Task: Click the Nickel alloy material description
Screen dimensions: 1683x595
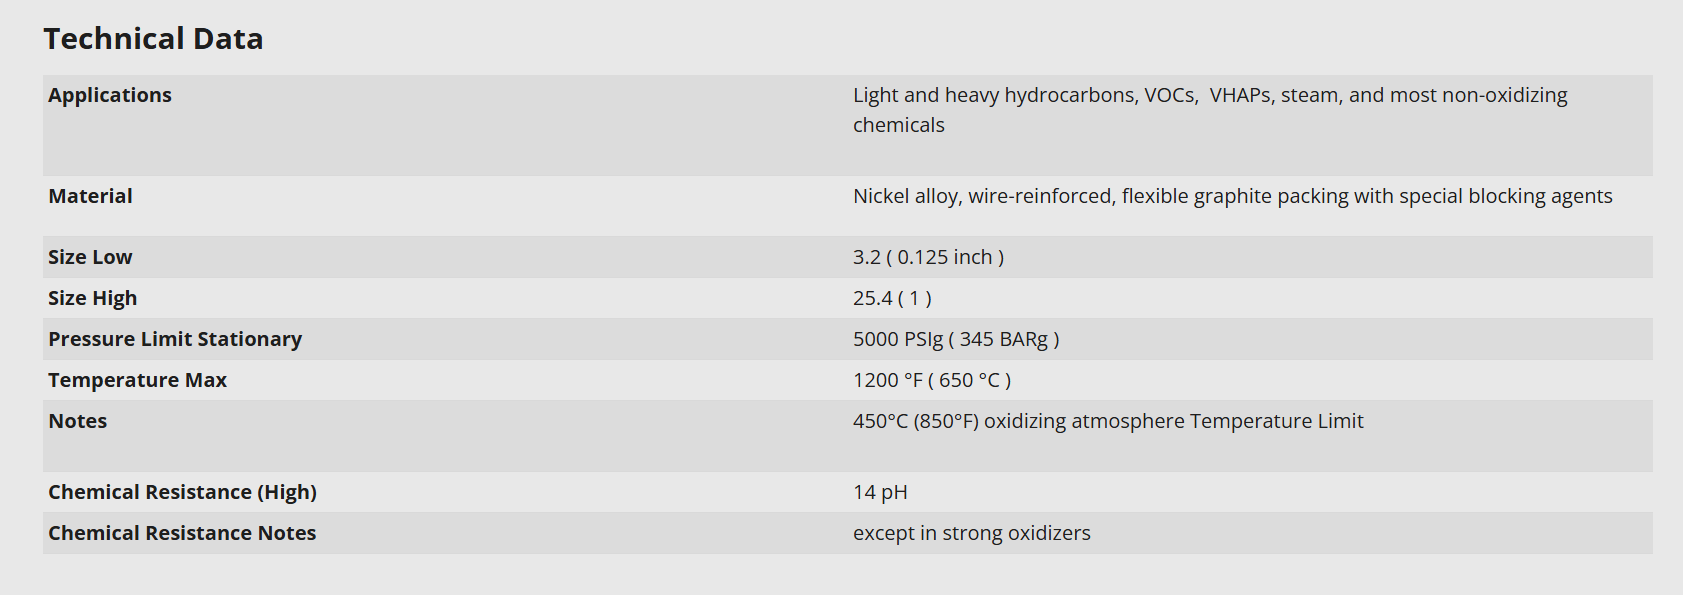Action: [1232, 196]
